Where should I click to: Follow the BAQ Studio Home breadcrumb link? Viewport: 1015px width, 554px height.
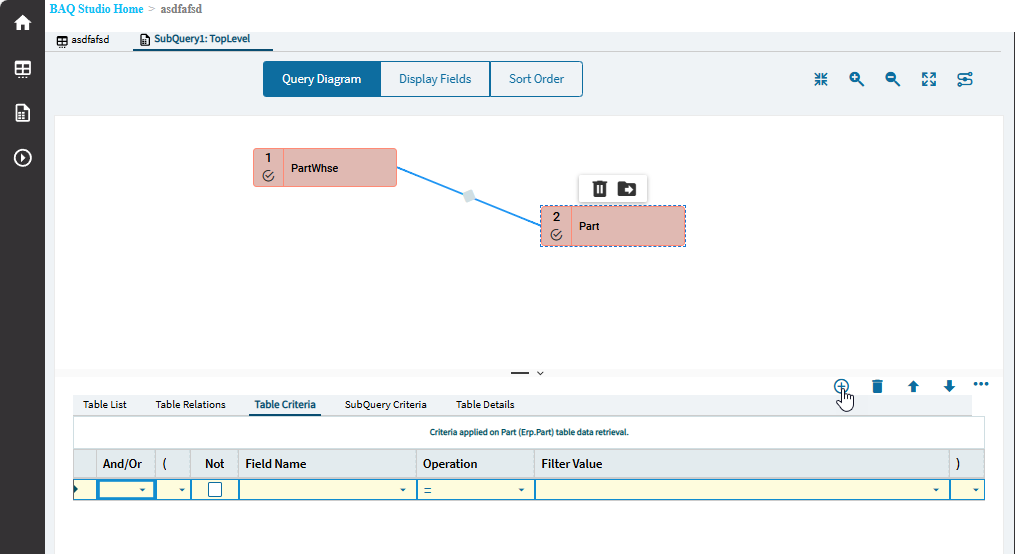coord(96,9)
